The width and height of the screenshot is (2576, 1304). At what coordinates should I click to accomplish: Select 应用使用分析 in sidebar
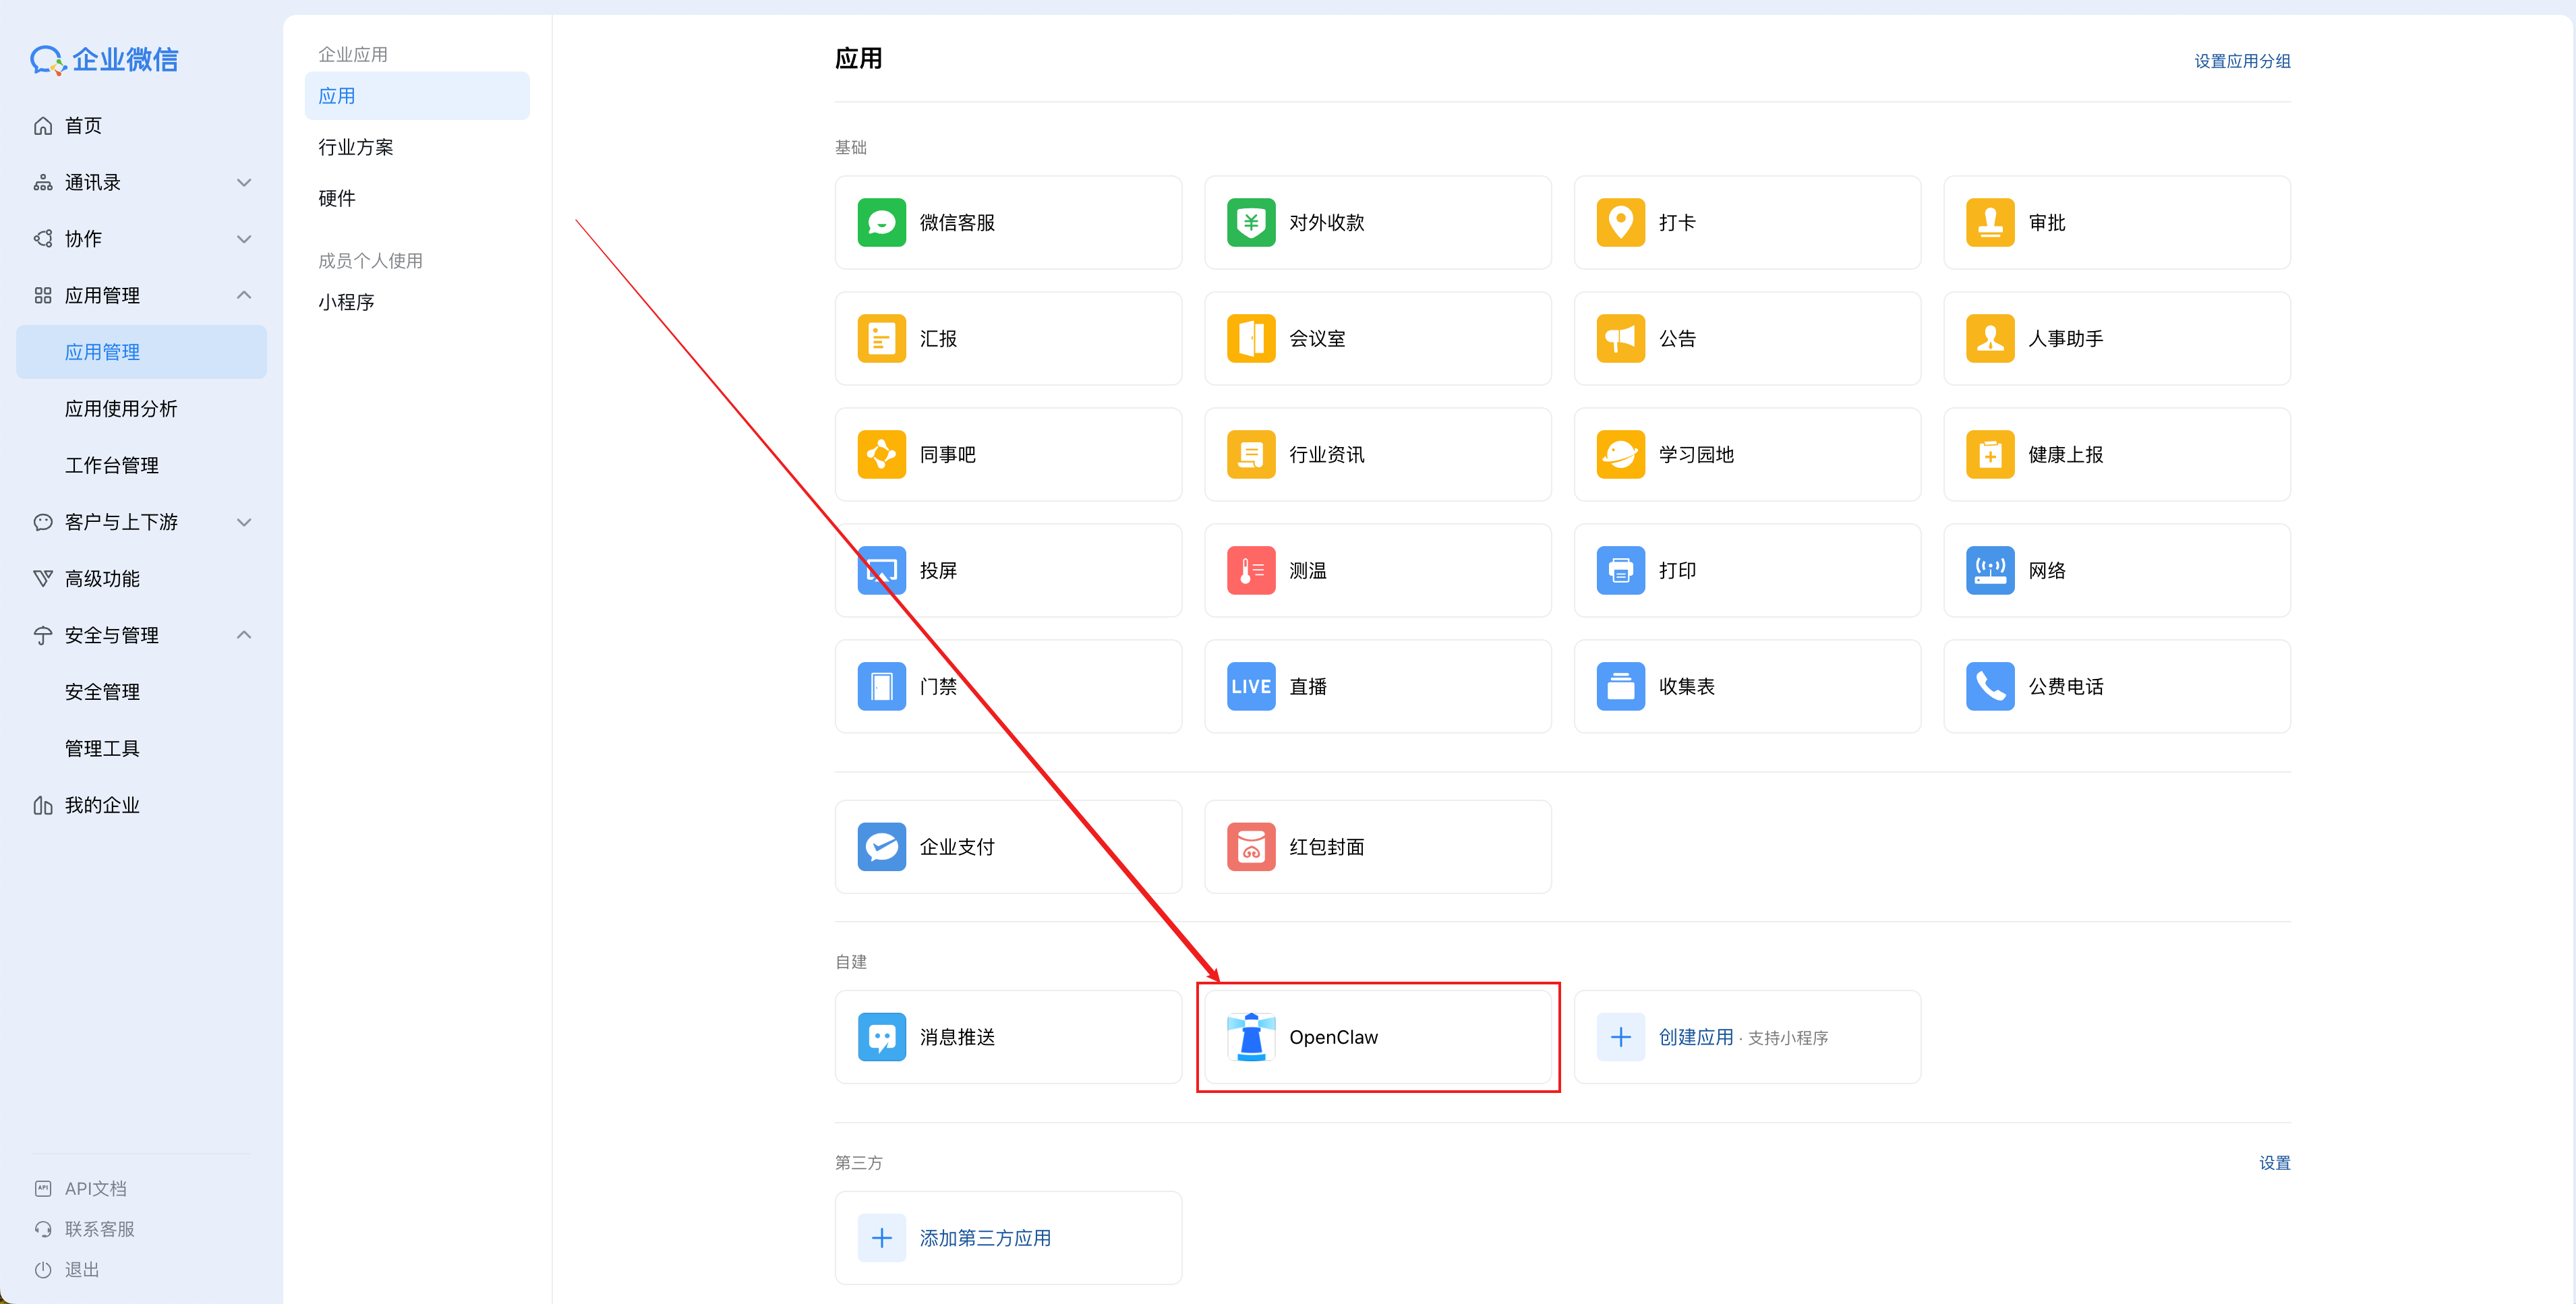pyautogui.click(x=121, y=408)
